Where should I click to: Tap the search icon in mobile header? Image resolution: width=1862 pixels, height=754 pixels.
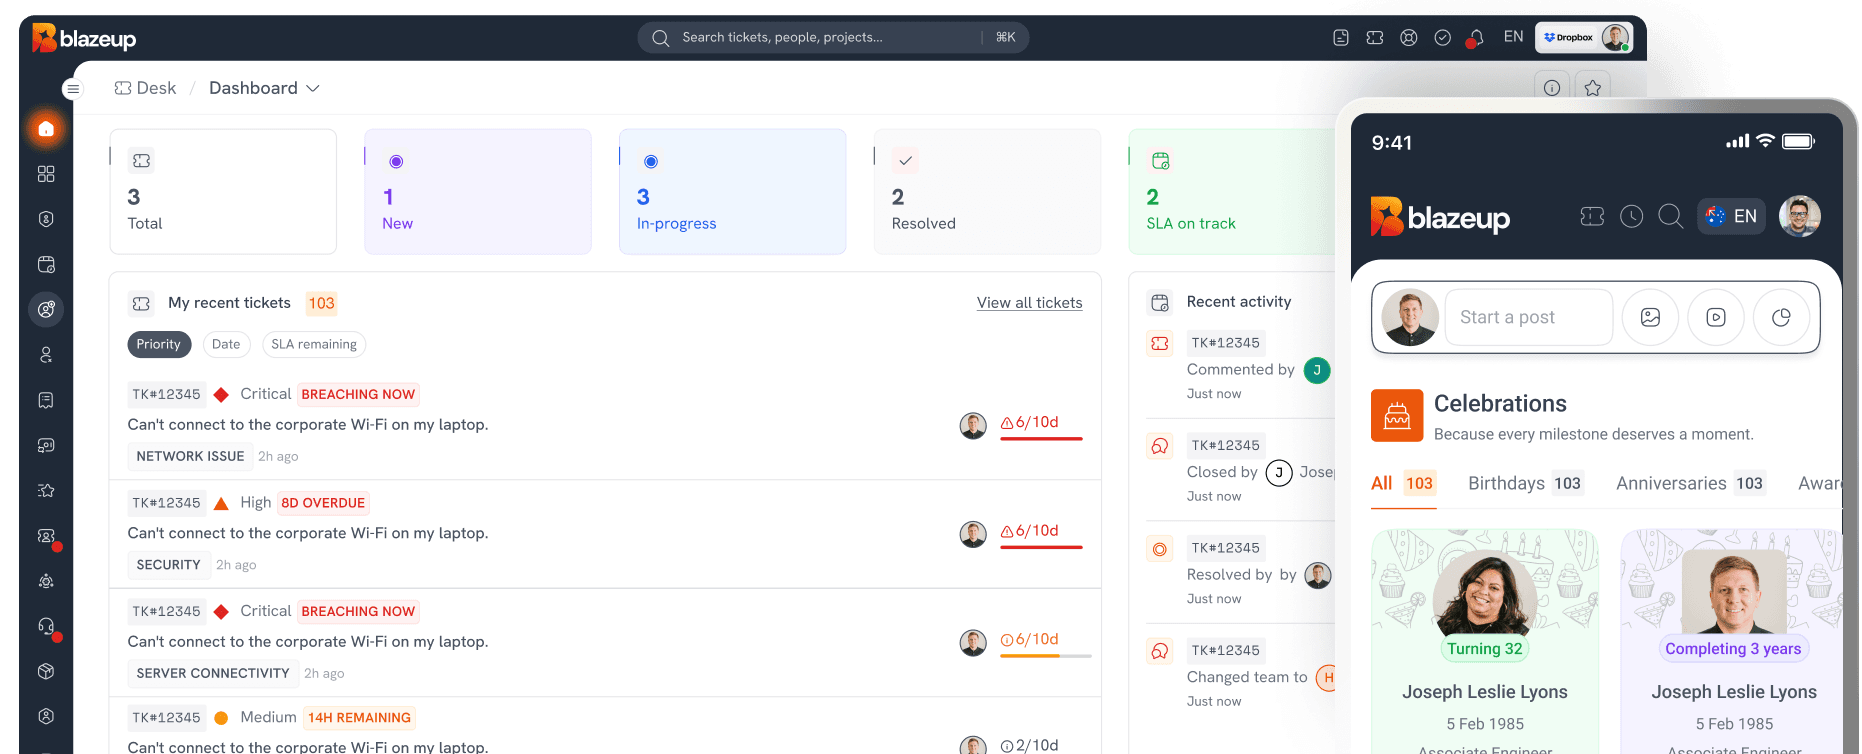click(1670, 216)
